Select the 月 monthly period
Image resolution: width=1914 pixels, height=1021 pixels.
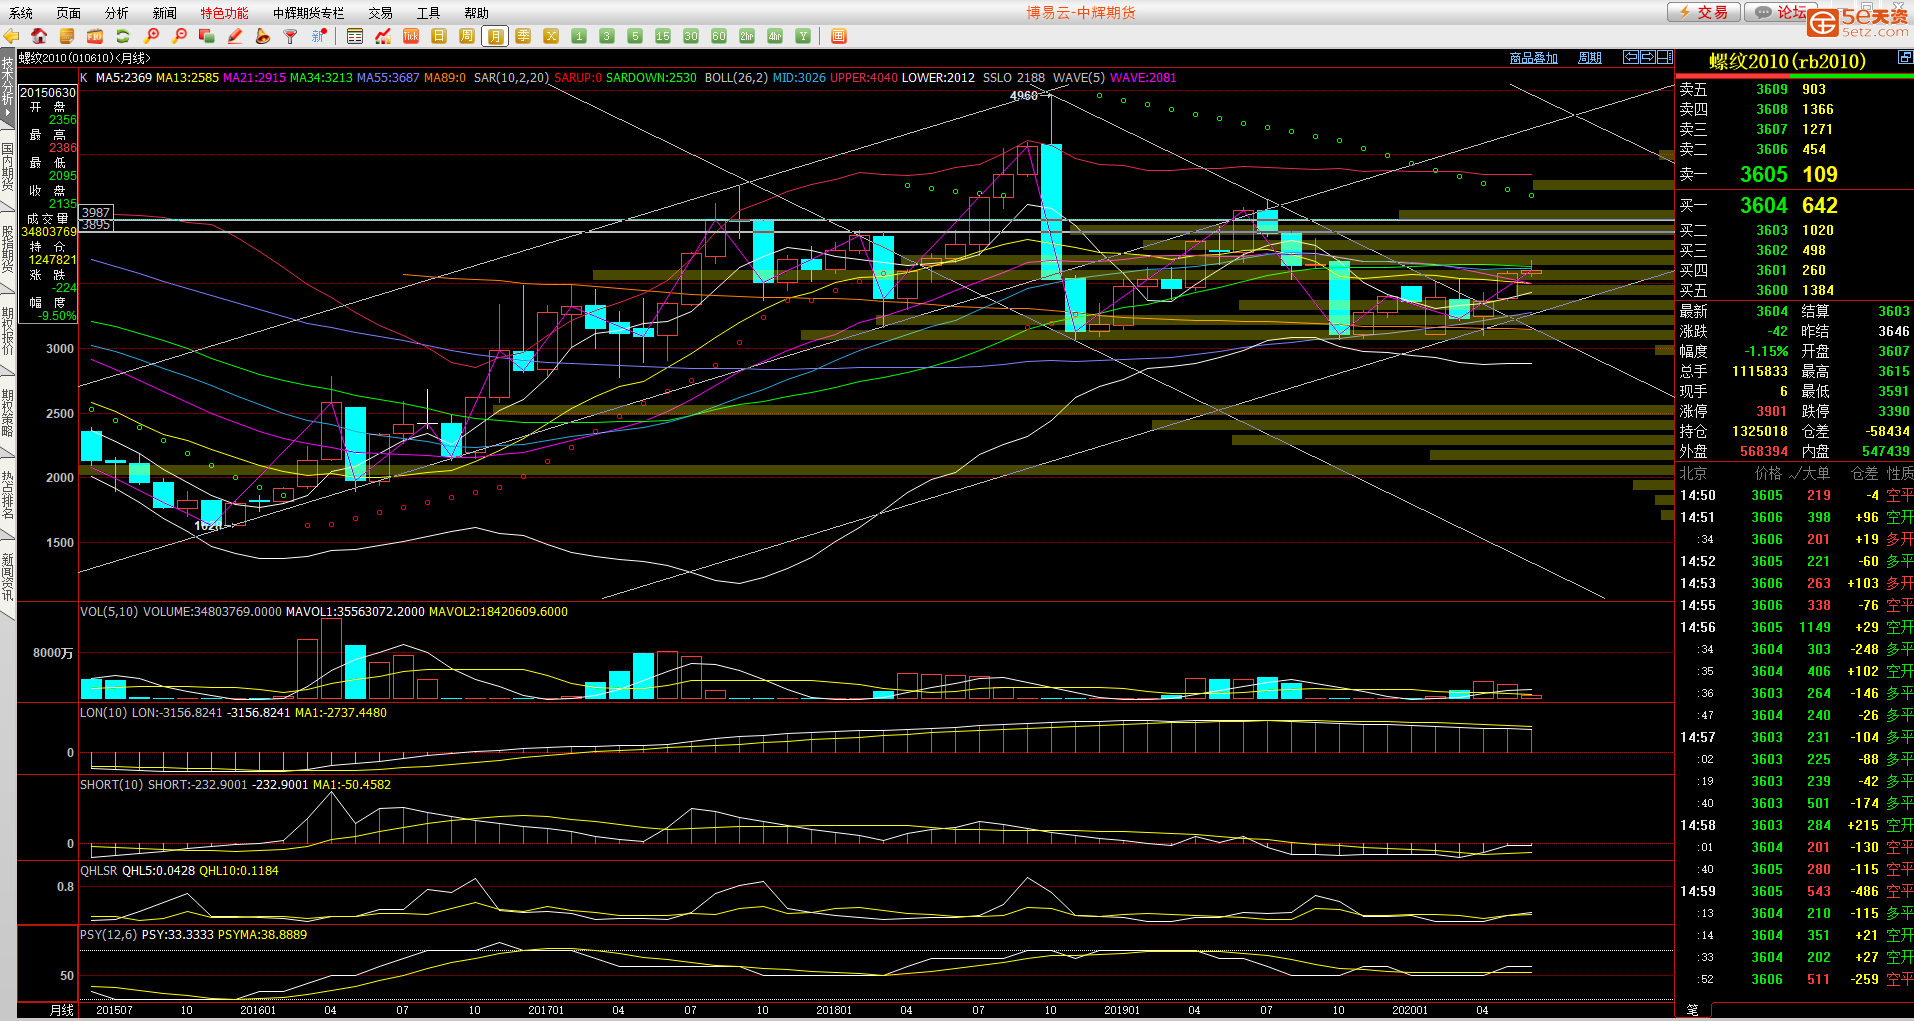point(495,36)
